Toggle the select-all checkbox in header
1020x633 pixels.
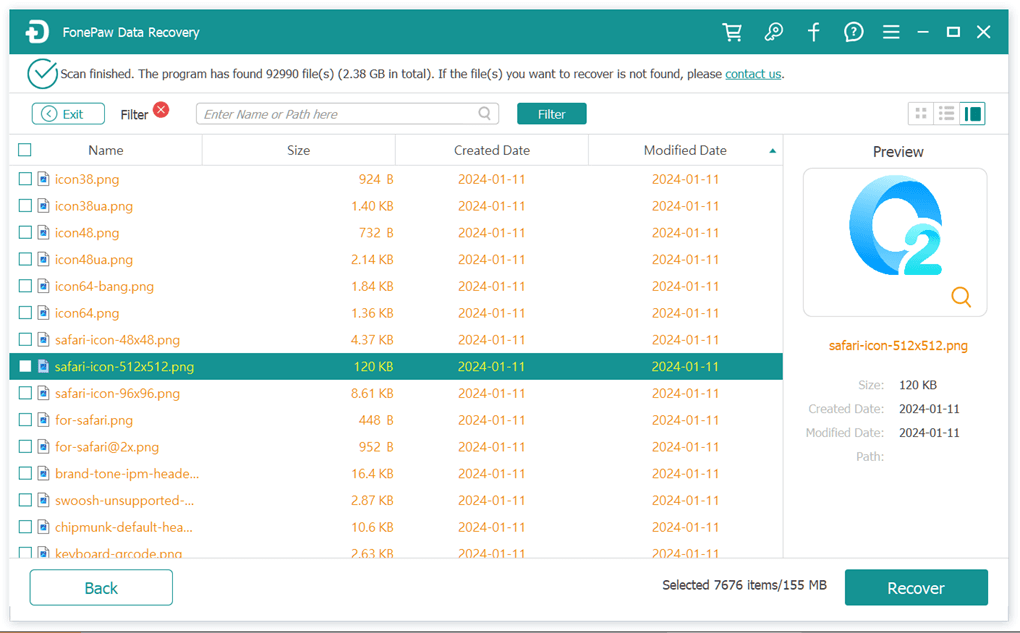24,148
